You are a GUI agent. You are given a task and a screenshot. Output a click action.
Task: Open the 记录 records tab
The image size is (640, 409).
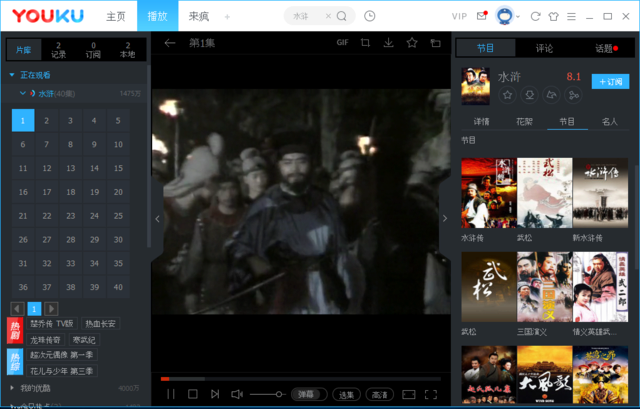[58, 50]
